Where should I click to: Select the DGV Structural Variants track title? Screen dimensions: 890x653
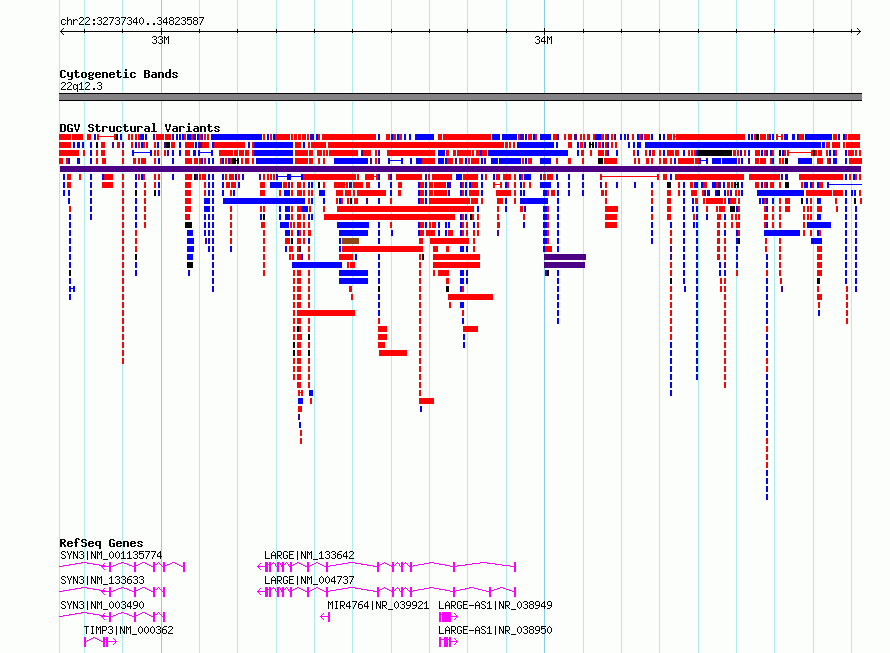pos(140,128)
